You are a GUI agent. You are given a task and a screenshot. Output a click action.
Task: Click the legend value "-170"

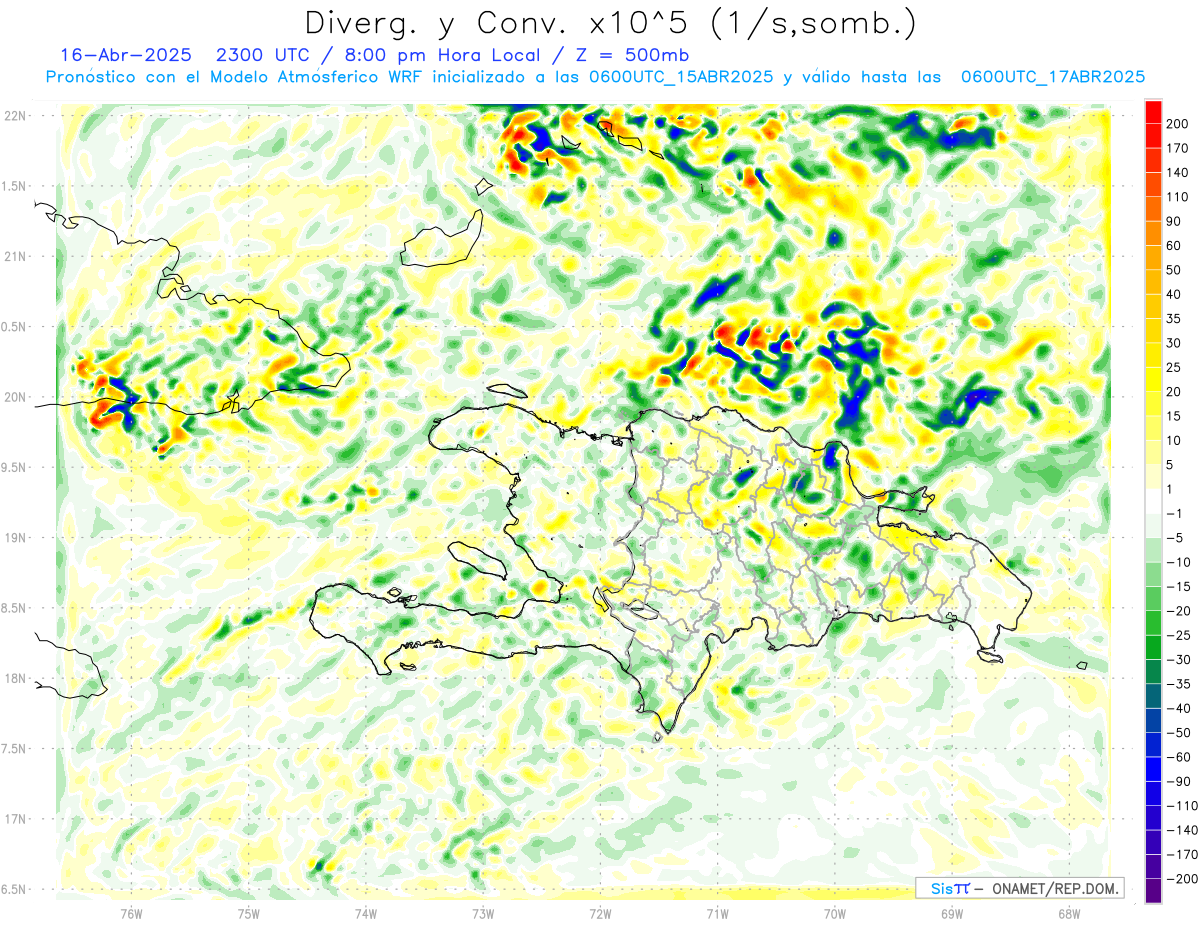[1181, 855]
